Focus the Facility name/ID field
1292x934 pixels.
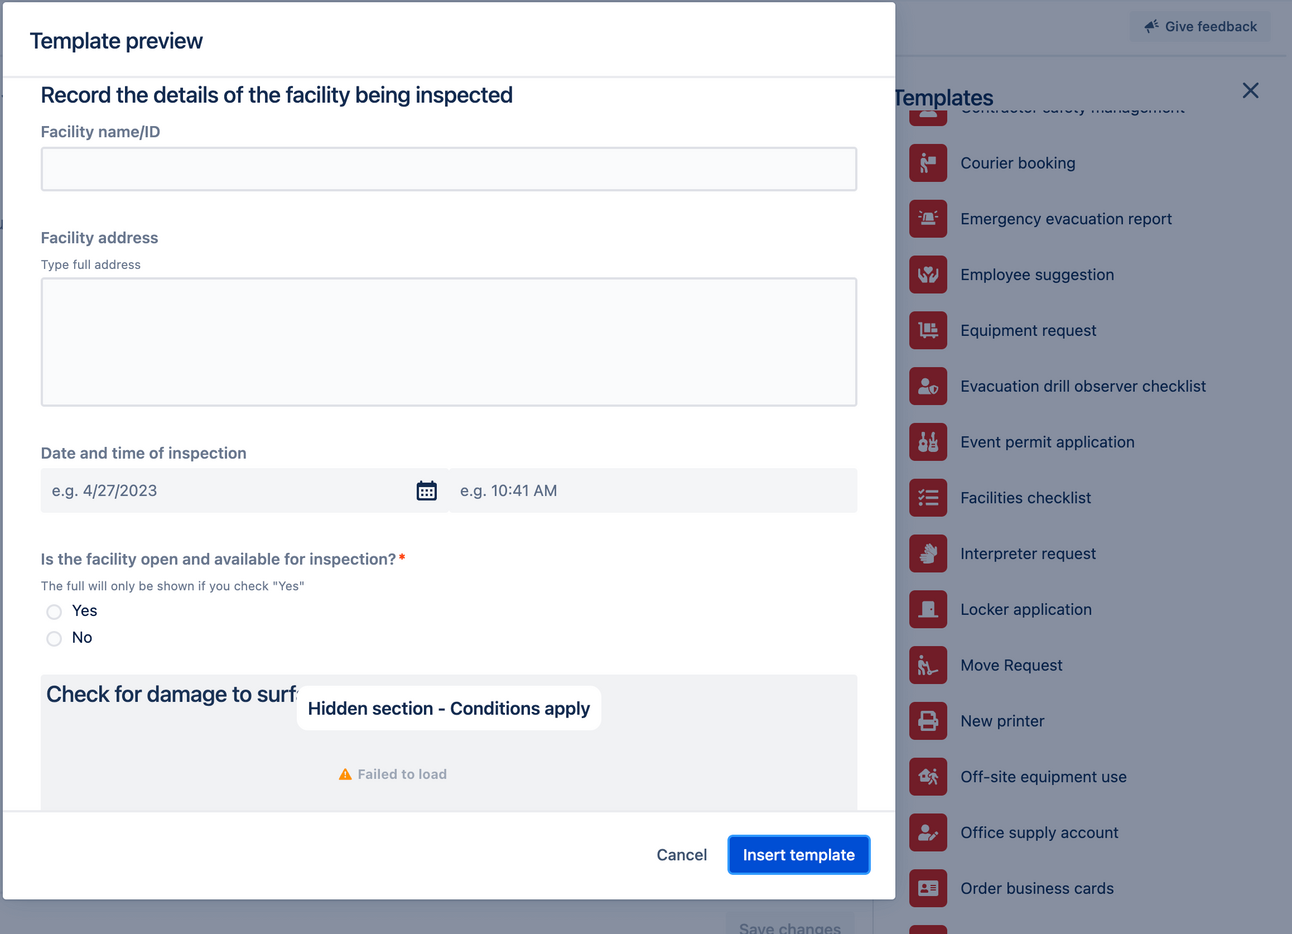pyautogui.click(x=449, y=169)
